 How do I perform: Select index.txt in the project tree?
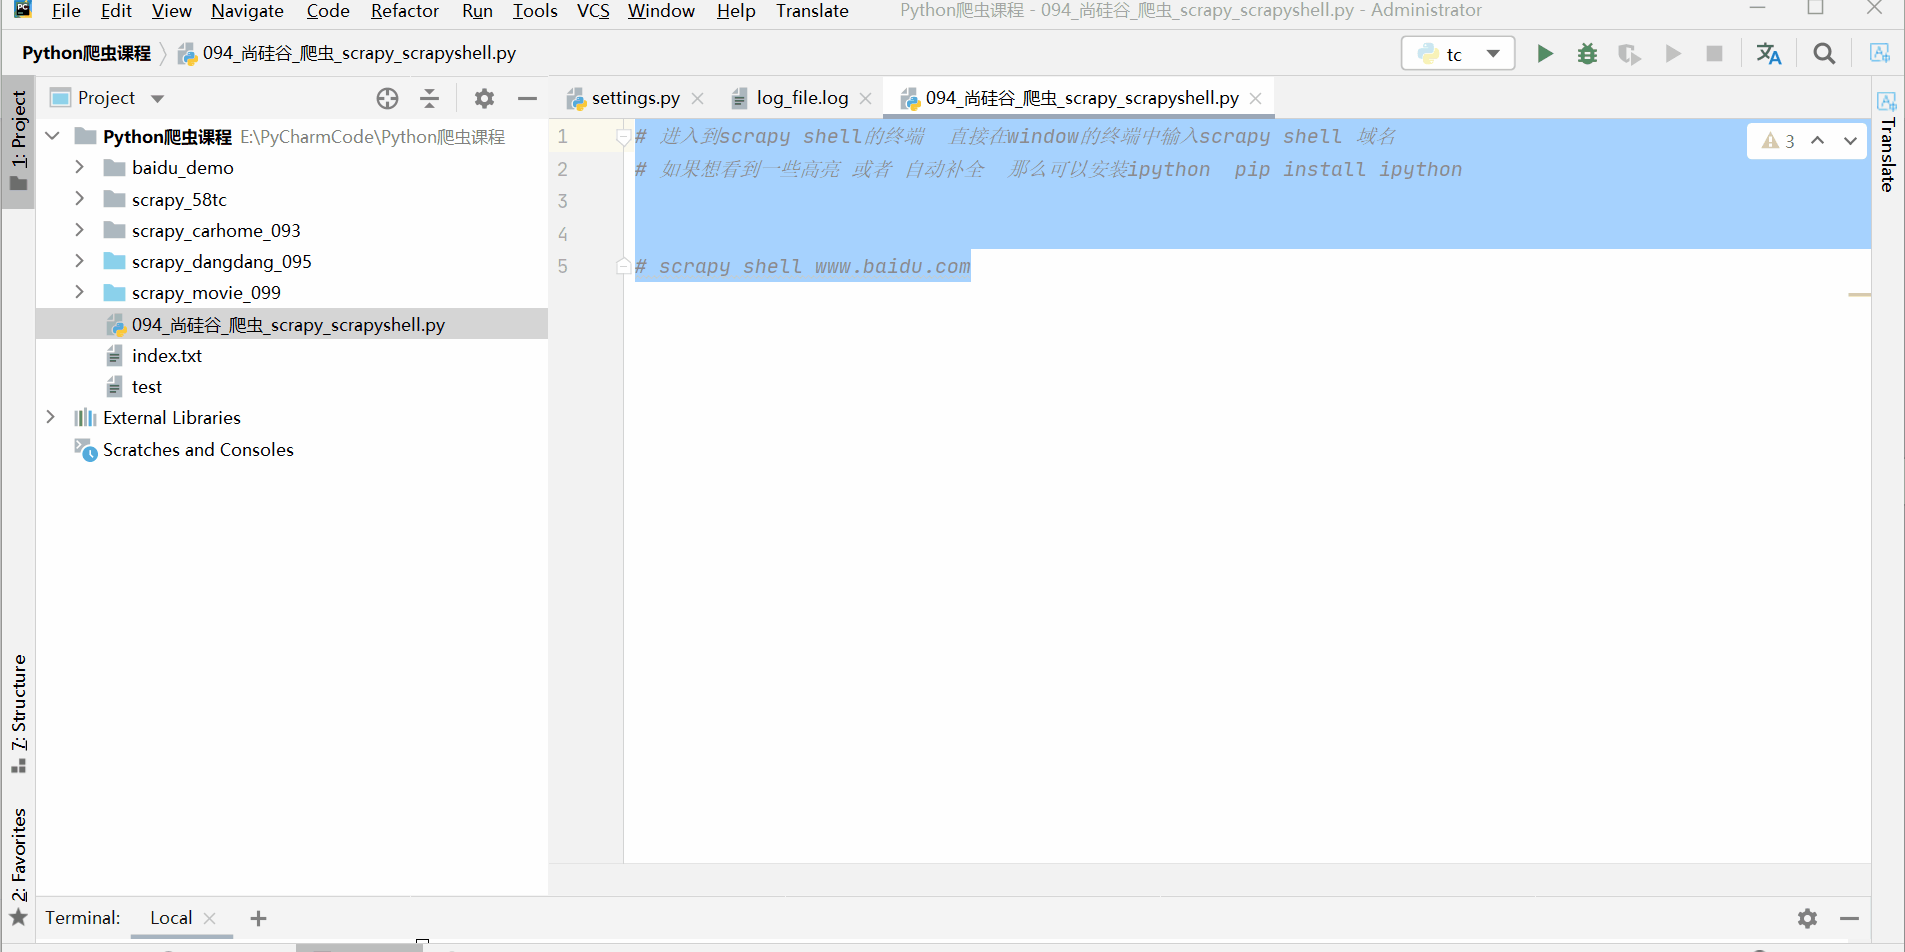168,355
